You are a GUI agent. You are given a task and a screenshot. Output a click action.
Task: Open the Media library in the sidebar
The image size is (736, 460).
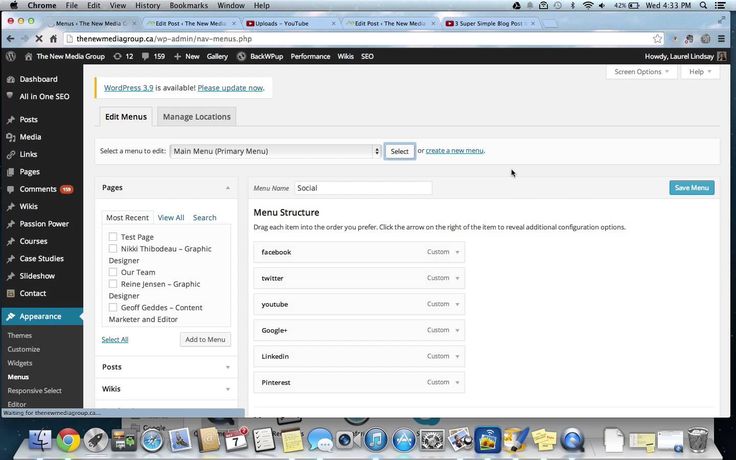coord(30,137)
